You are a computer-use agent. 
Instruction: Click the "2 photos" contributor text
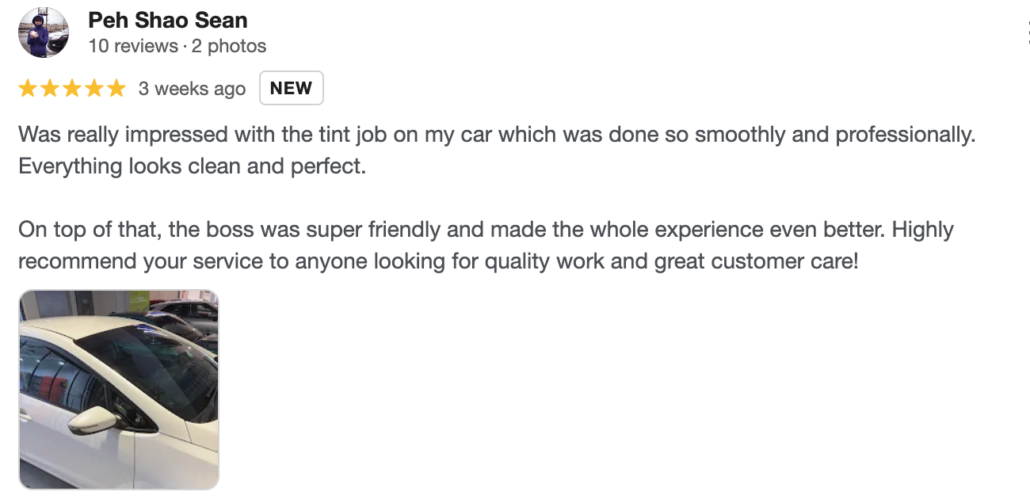click(229, 46)
